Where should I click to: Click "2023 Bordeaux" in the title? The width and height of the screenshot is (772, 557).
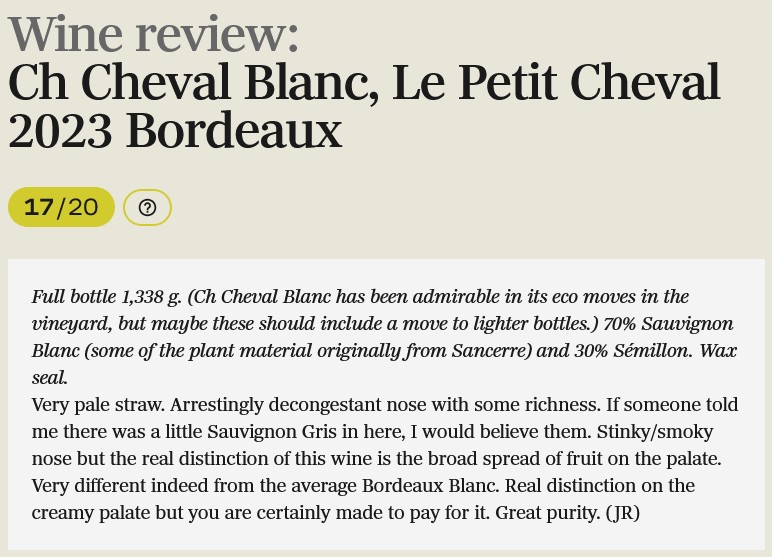click(175, 131)
